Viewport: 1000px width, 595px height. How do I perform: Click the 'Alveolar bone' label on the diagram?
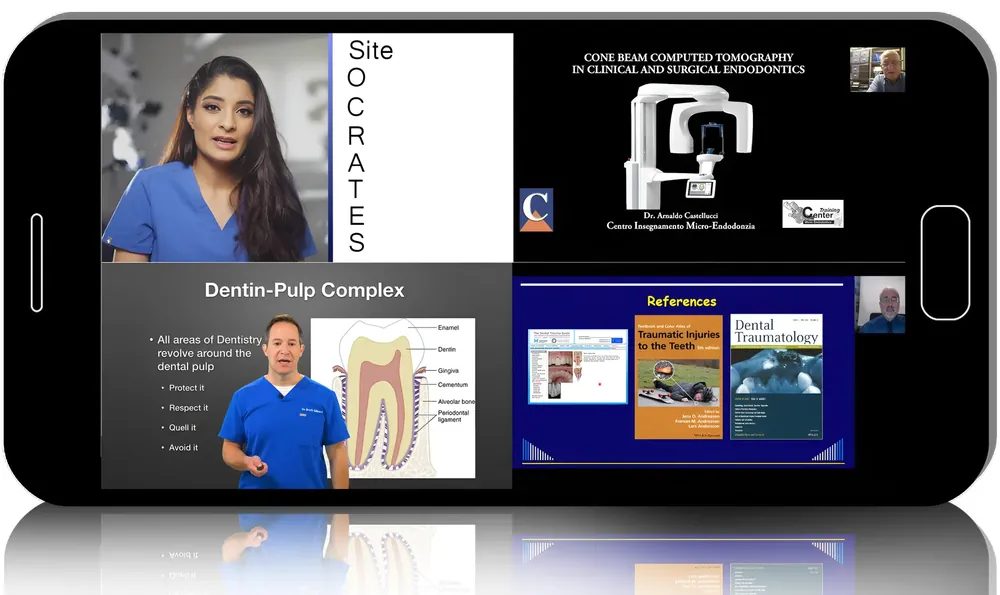point(456,402)
